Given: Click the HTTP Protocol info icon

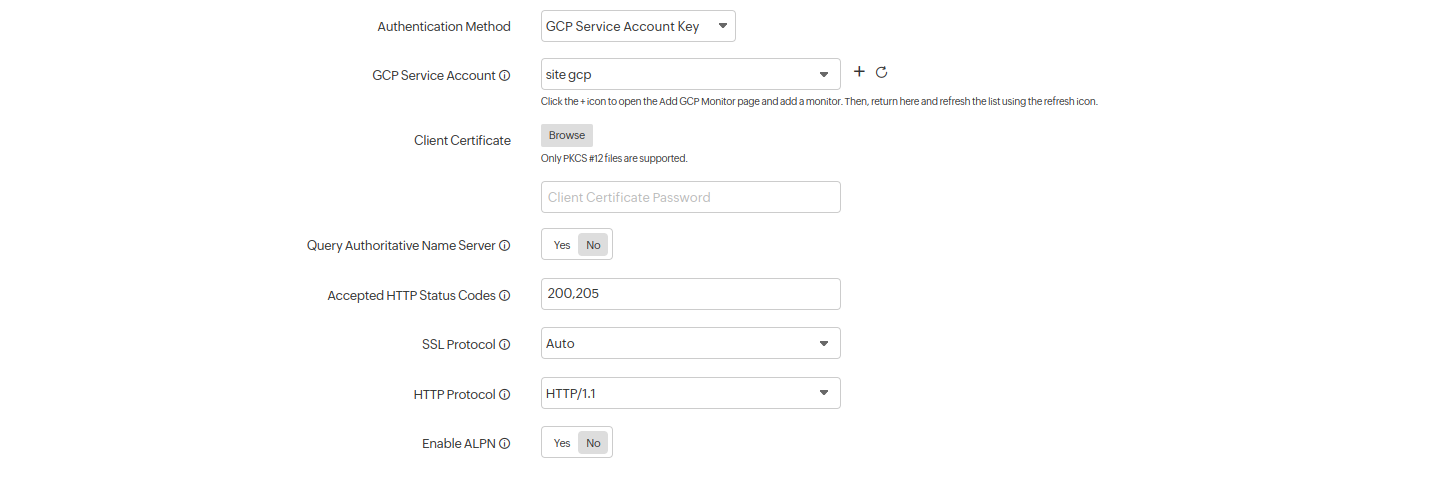Looking at the screenshot, I should [505, 395].
